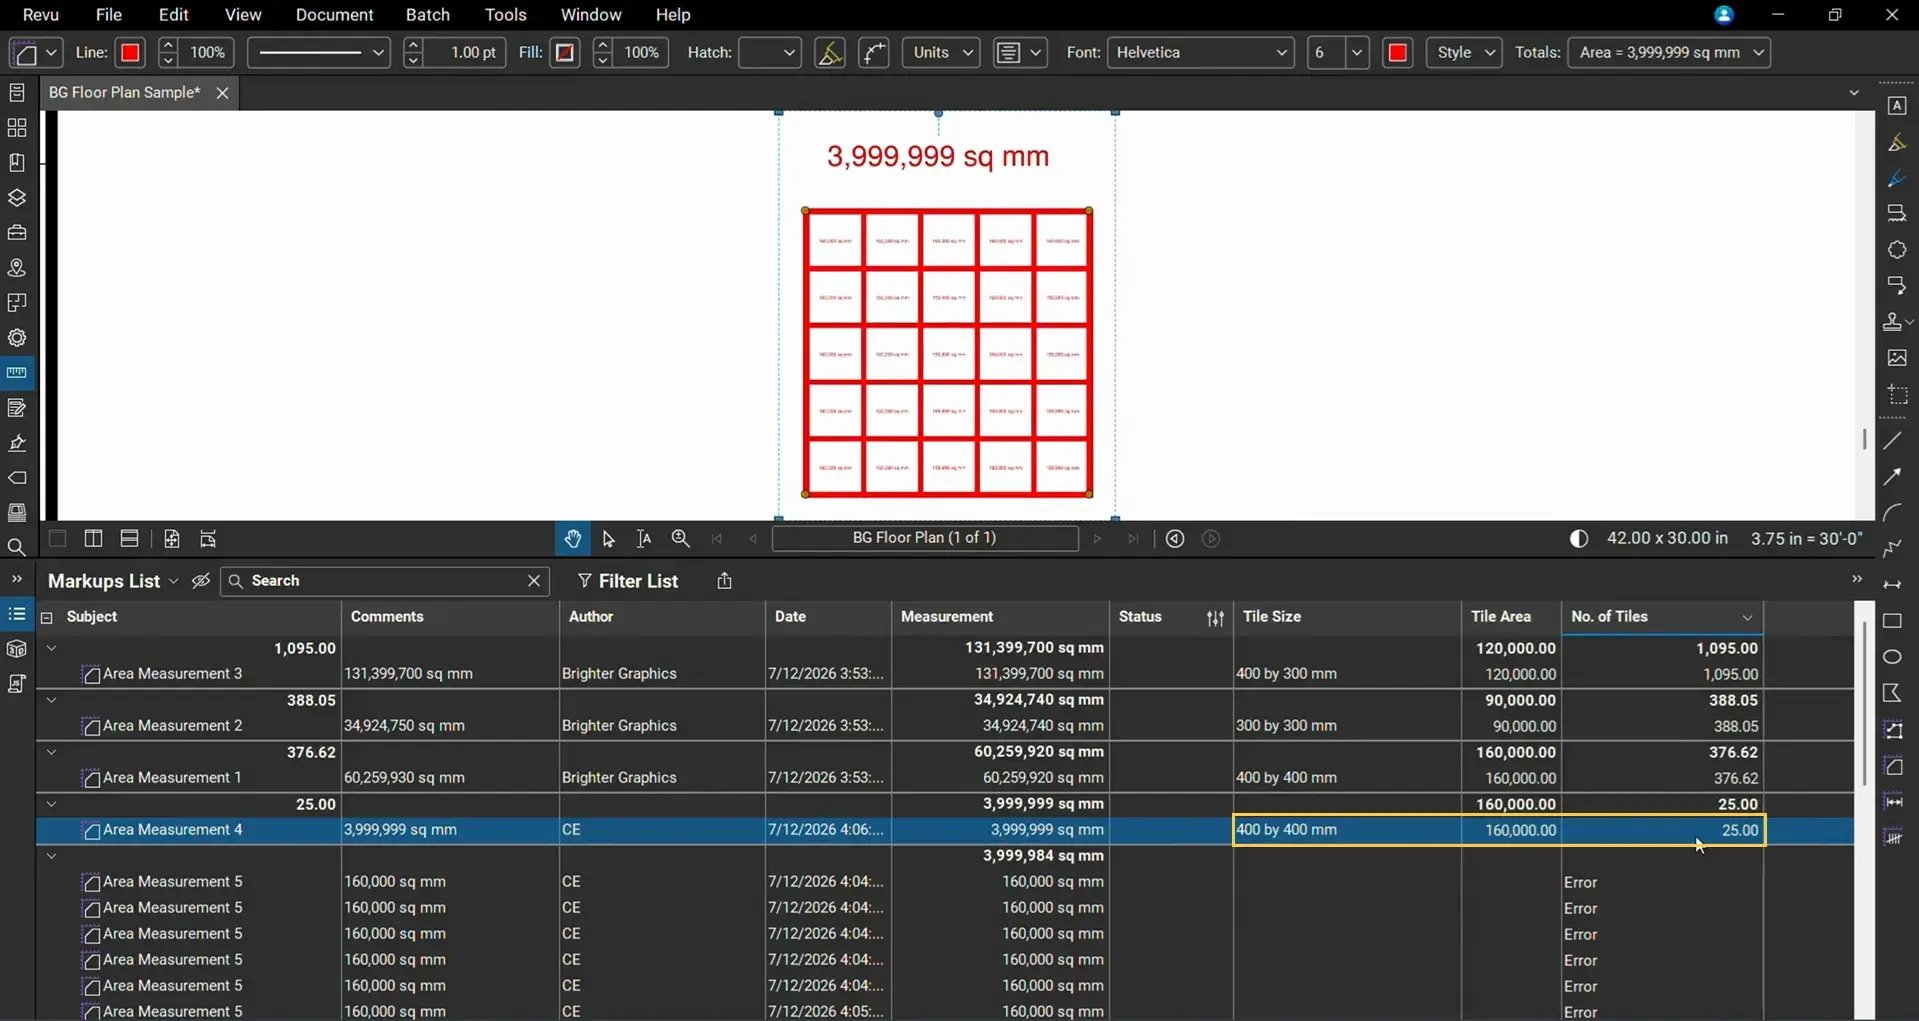Toggle split view vertical
The width and height of the screenshot is (1919, 1021).
93,539
